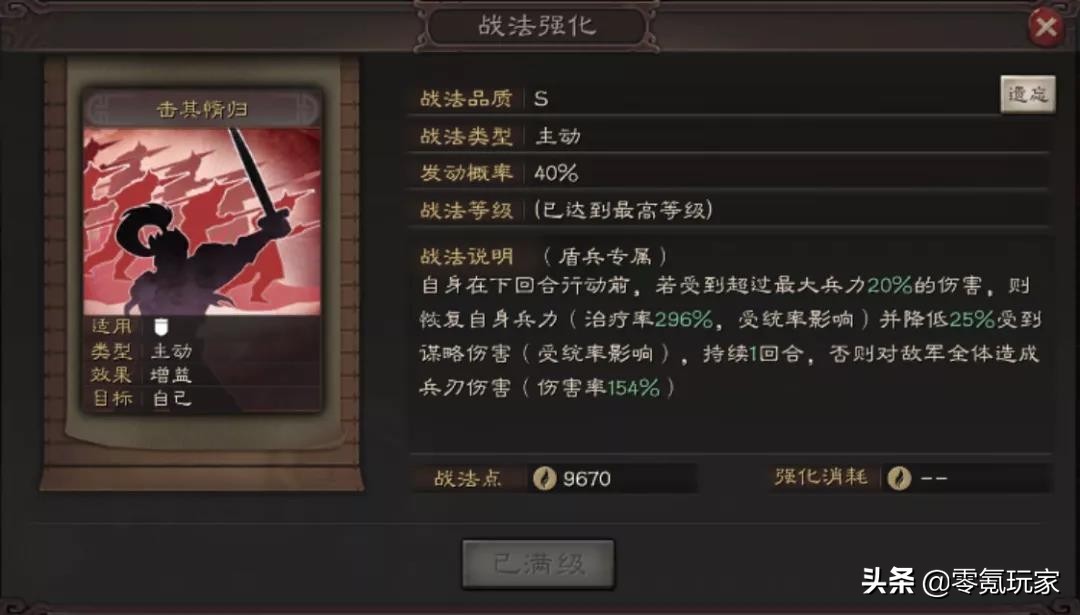
Task: Click the 强化消耗 cost field
Action: coord(966,477)
